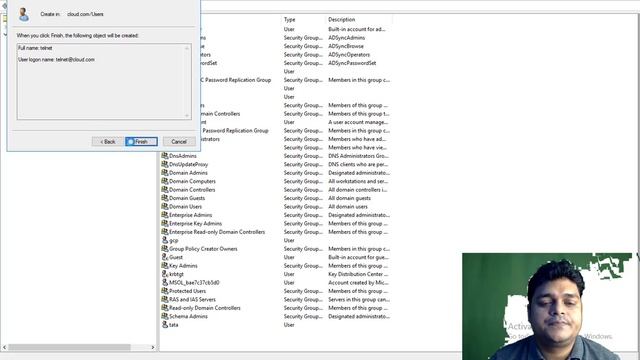
Task: Go back with the Back button
Action: pyautogui.click(x=107, y=142)
